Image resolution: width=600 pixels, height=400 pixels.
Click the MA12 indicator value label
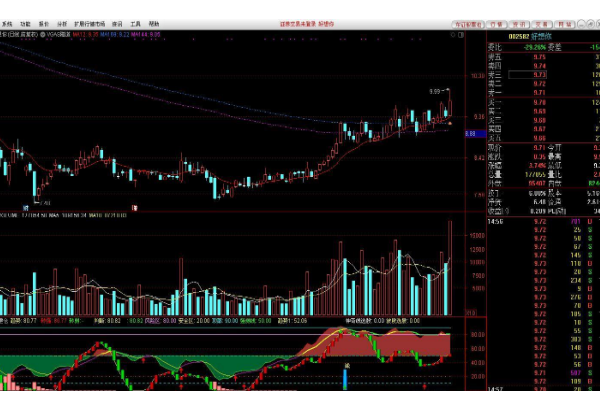[86, 34]
